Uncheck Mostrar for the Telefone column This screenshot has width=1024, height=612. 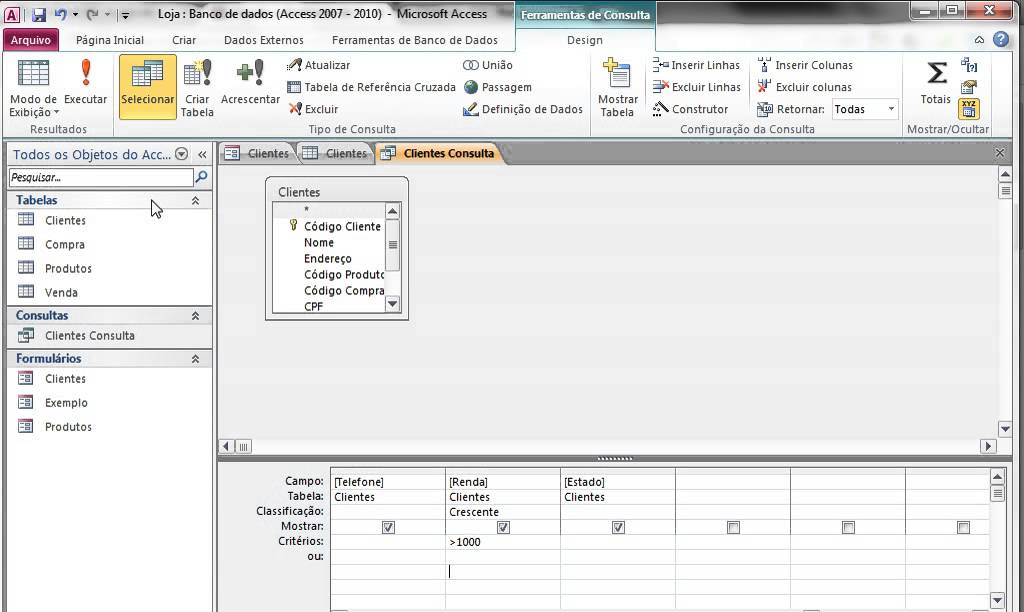388,527
